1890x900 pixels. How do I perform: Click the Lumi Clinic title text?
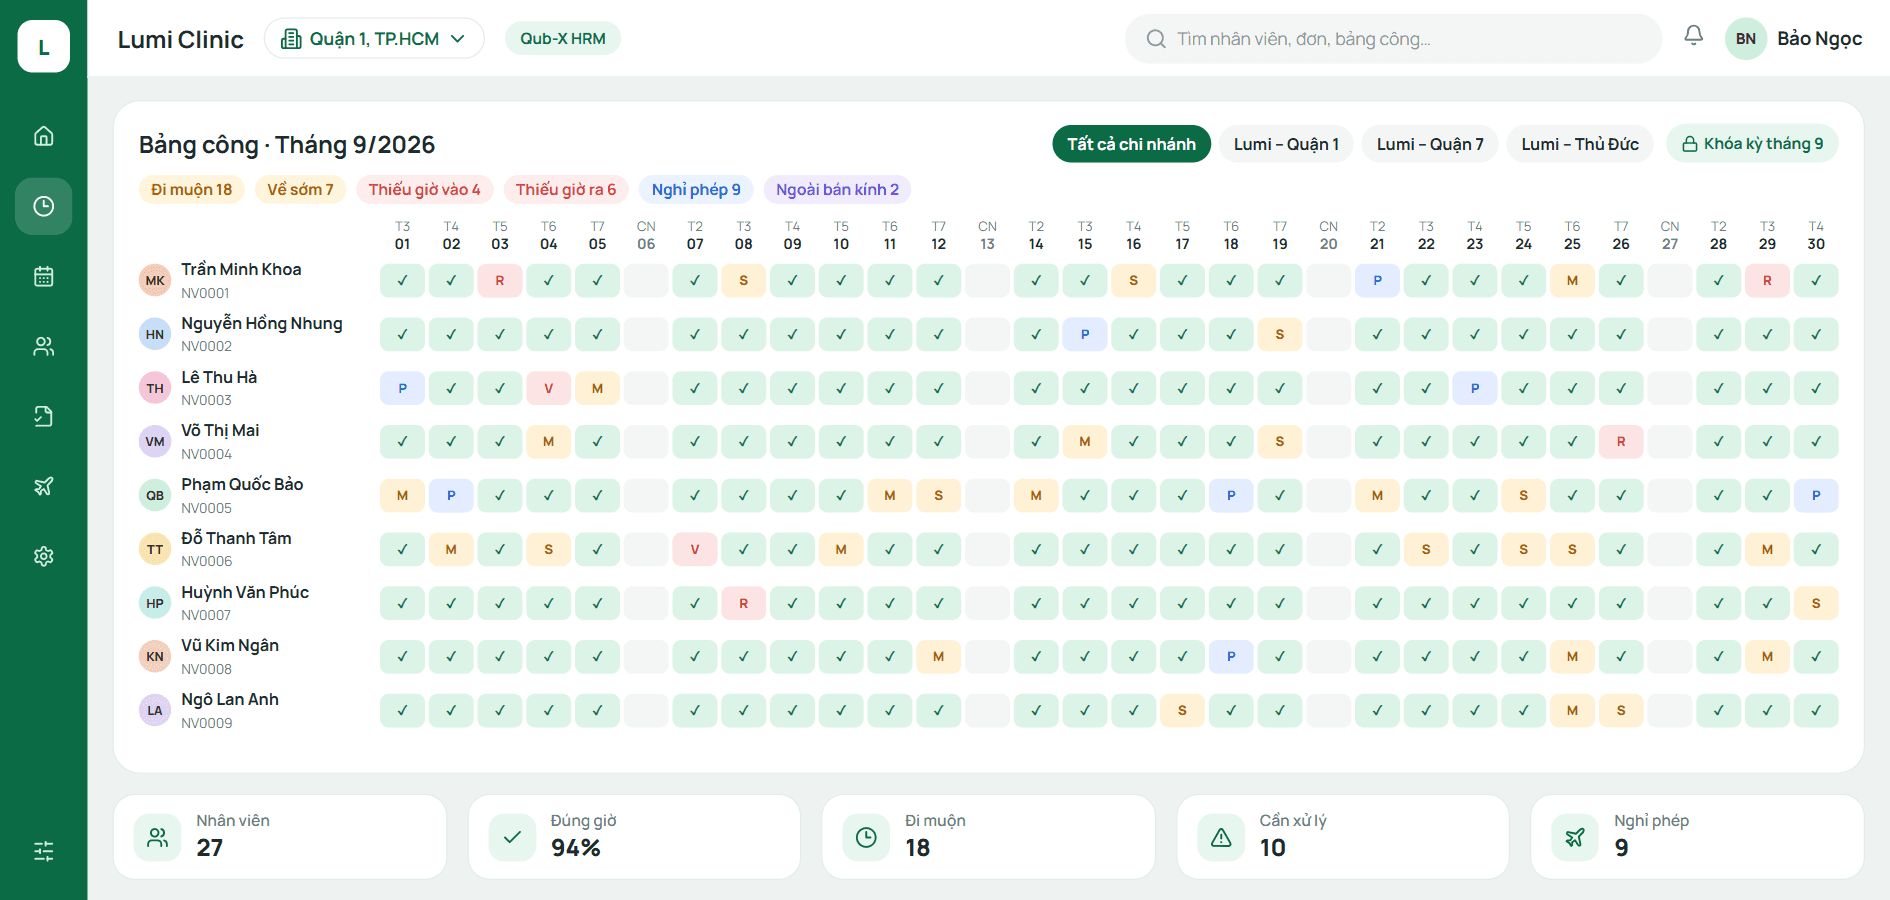[x=181, y=39]
